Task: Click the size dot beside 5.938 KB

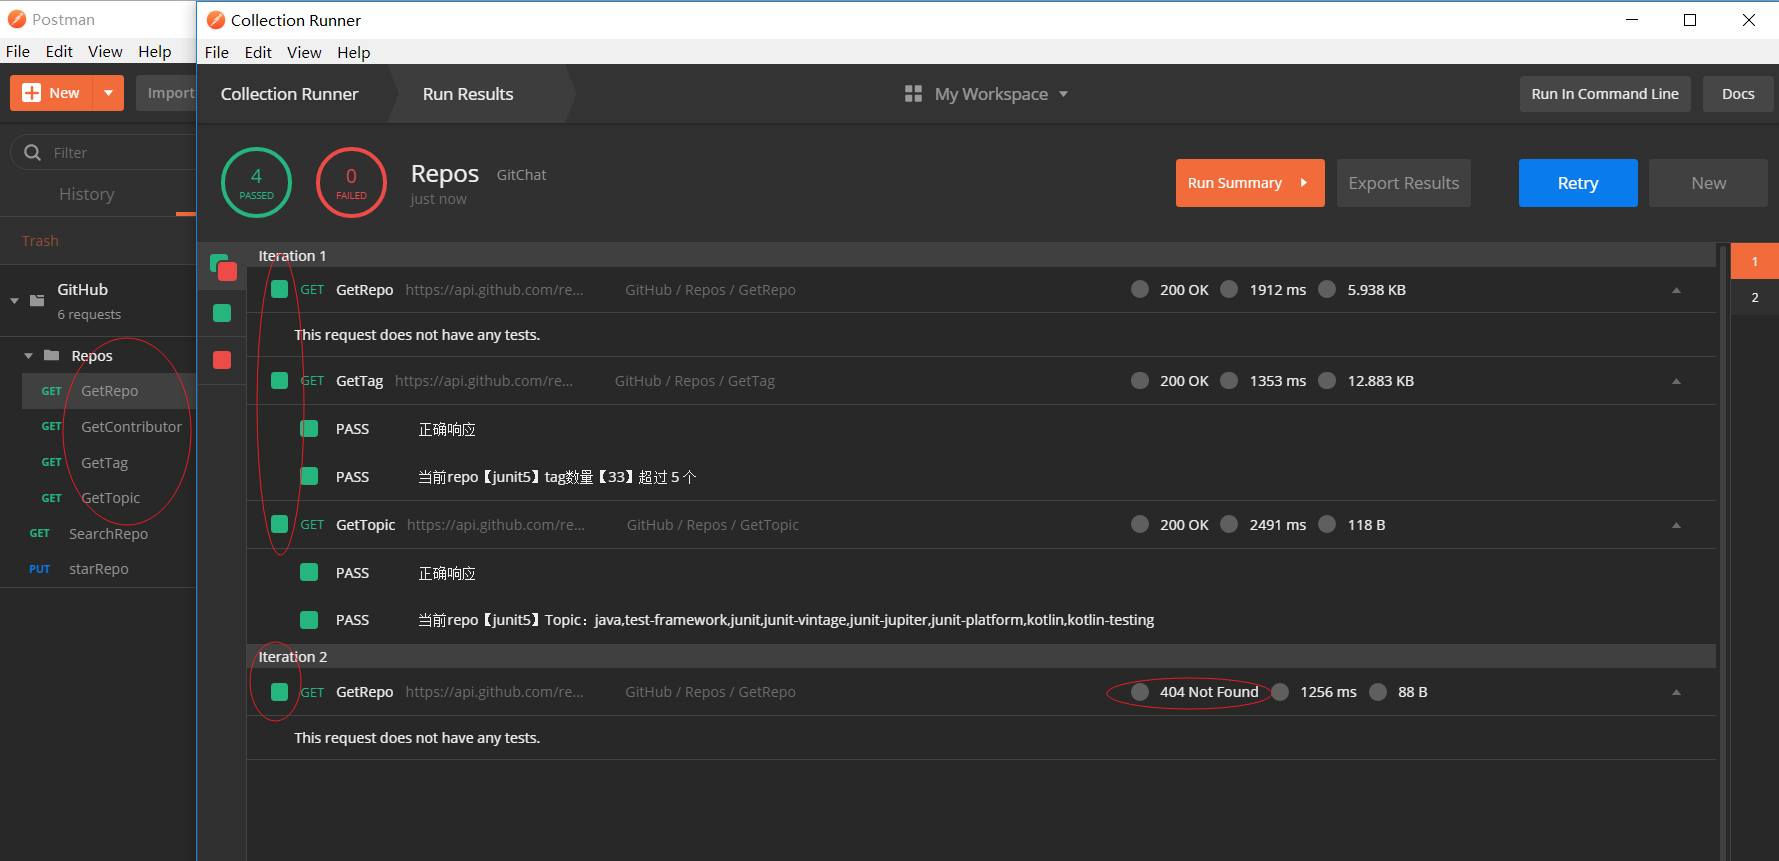Action: (1327, 289)
